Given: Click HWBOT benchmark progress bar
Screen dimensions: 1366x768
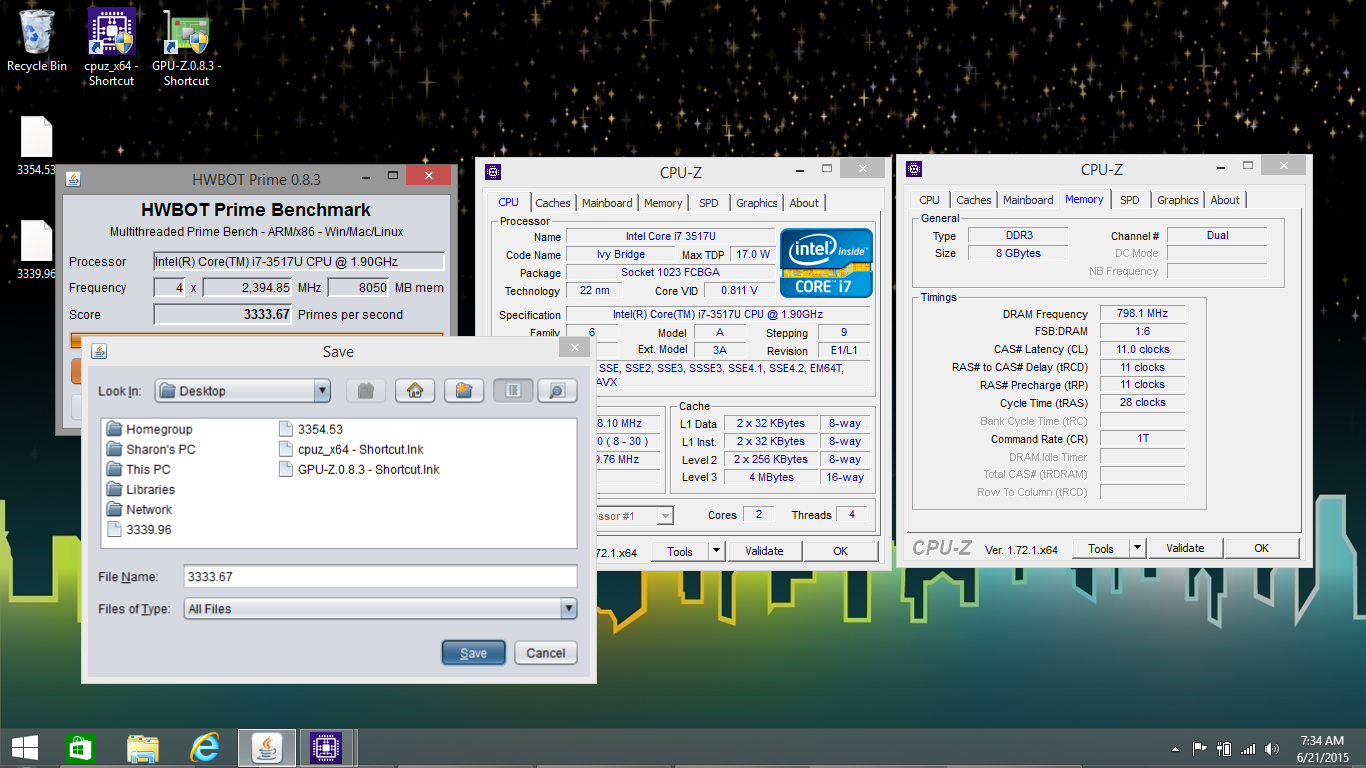Looking at the screenshot, I should click(257, 341).
